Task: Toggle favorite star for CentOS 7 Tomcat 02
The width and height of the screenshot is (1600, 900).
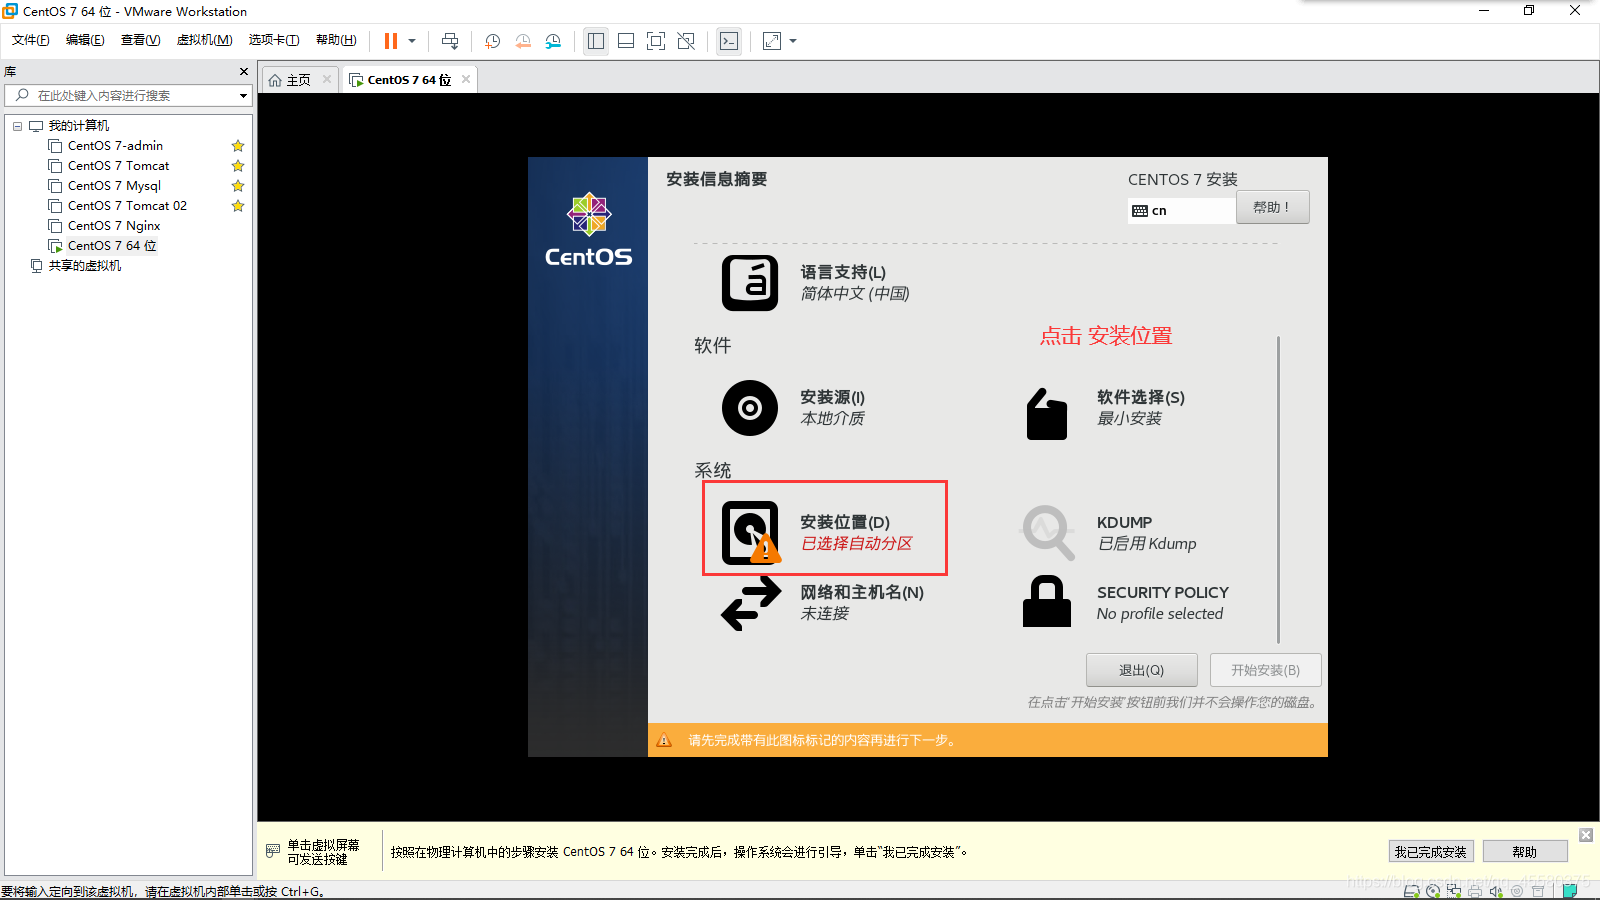Action: click(238, 206)
